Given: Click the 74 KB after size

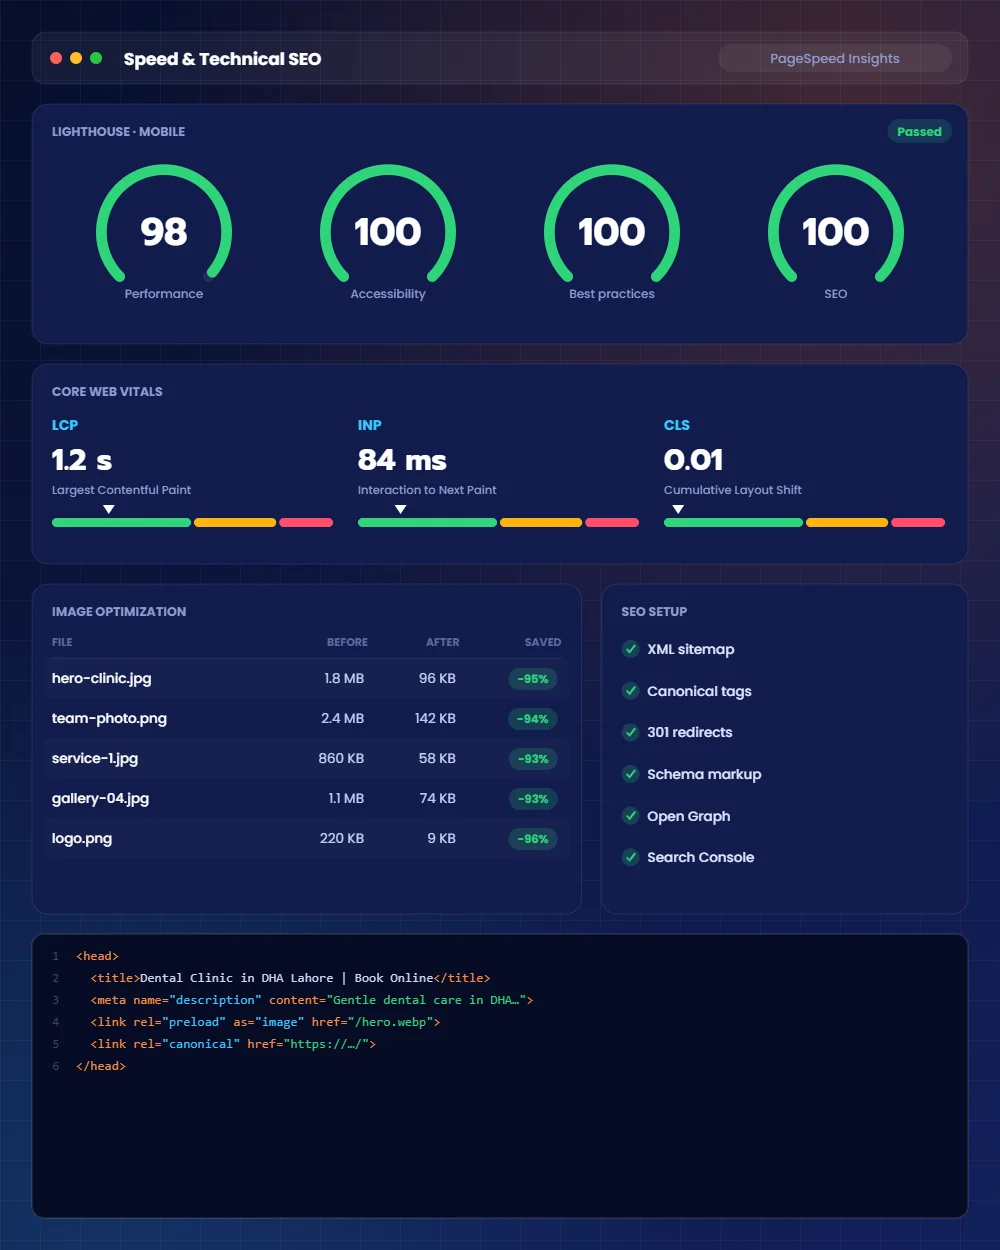Looking at the screenshot, I should 438,798.
